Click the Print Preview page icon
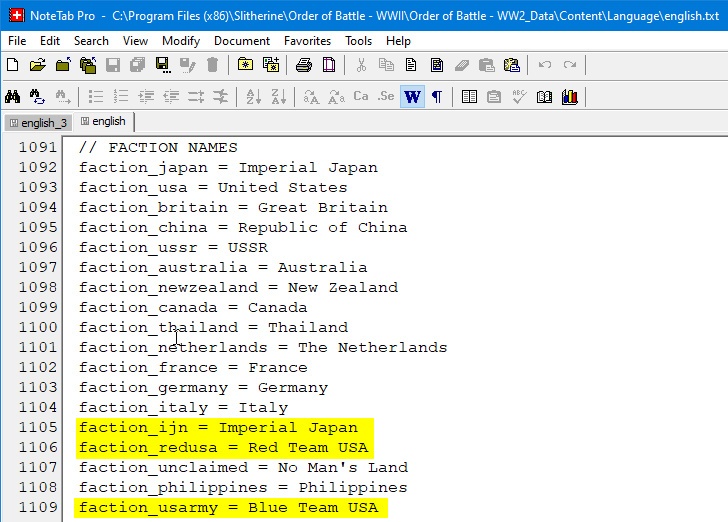The image size is (728, 522). [329, 65]
